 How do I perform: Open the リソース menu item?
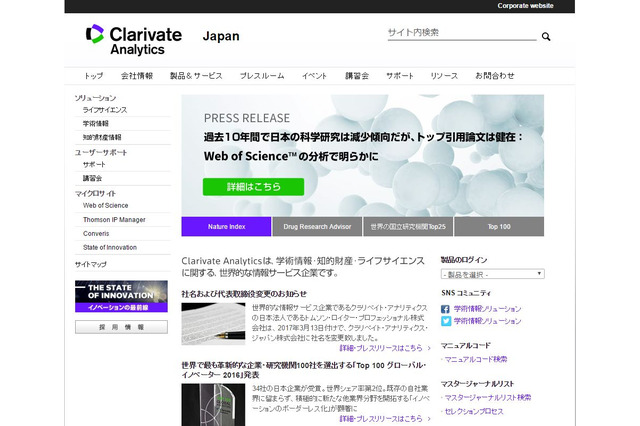click(x=444, y=76)
